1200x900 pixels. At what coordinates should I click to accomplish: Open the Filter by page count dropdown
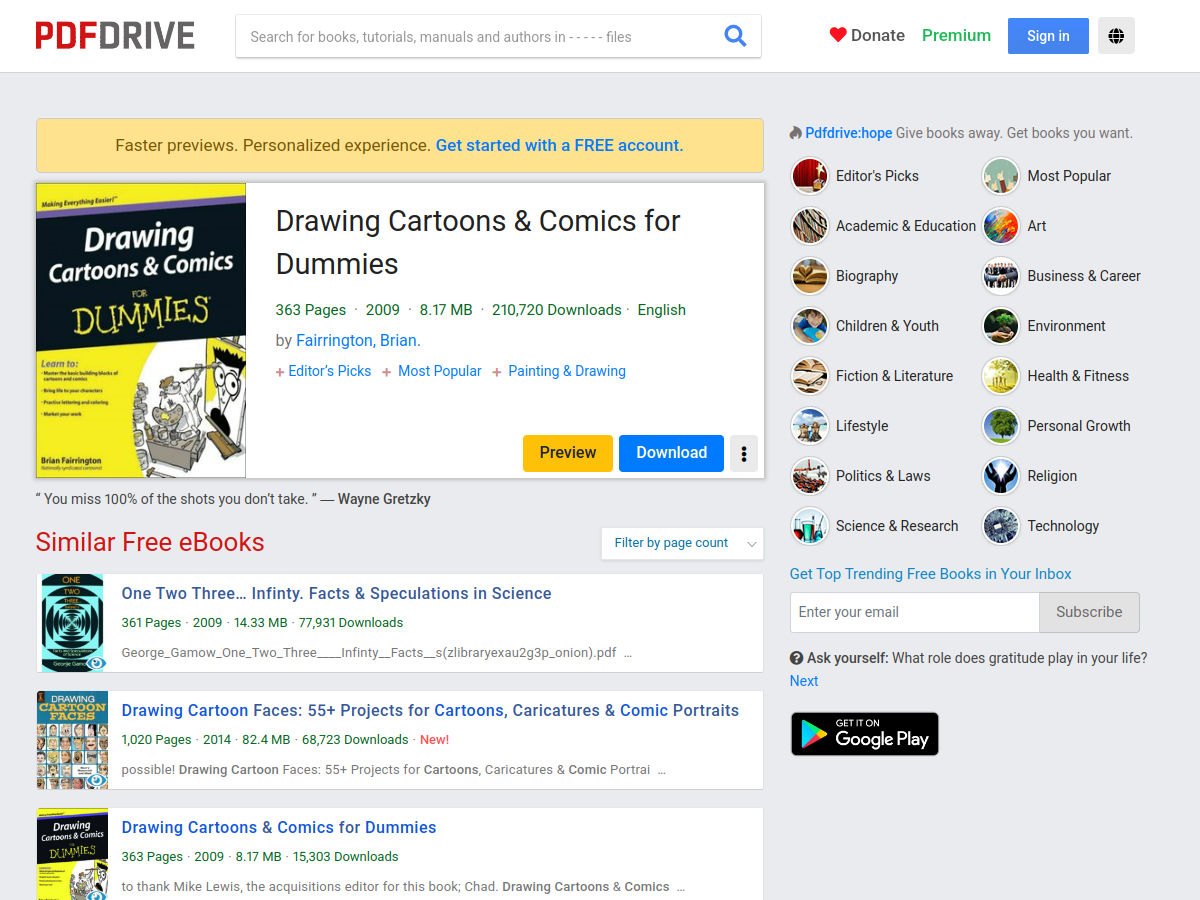tap(682, 543)
